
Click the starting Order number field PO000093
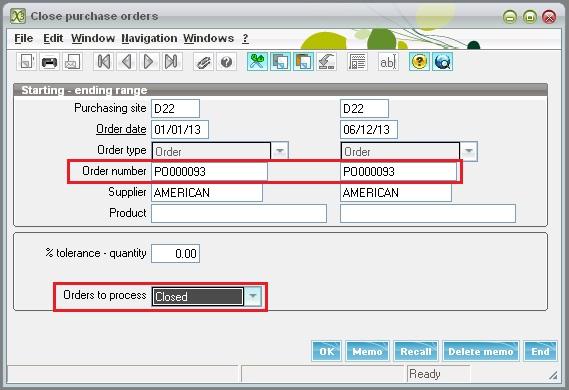(209, 171)
